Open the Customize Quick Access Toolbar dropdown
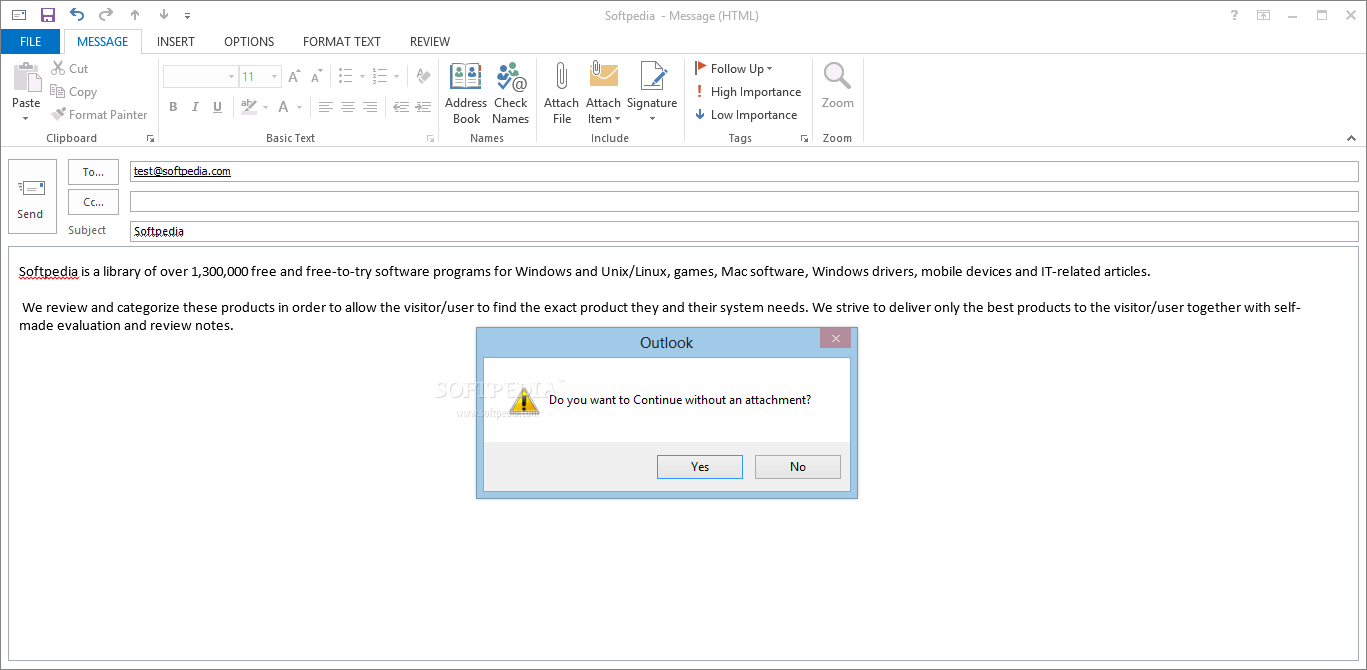The image size is (1367, 670). [187, 16]
